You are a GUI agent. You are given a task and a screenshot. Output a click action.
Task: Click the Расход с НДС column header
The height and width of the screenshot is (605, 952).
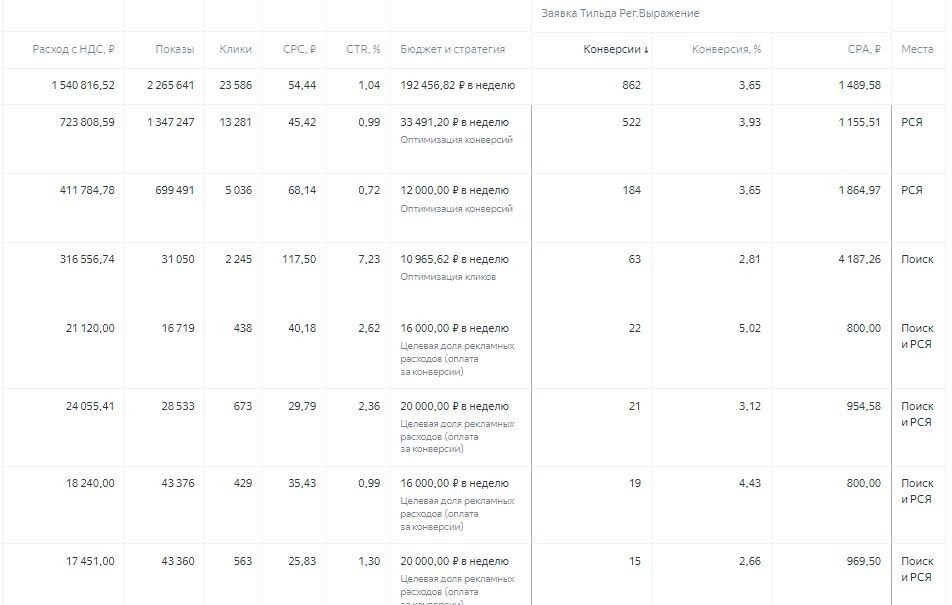(73, 49)
